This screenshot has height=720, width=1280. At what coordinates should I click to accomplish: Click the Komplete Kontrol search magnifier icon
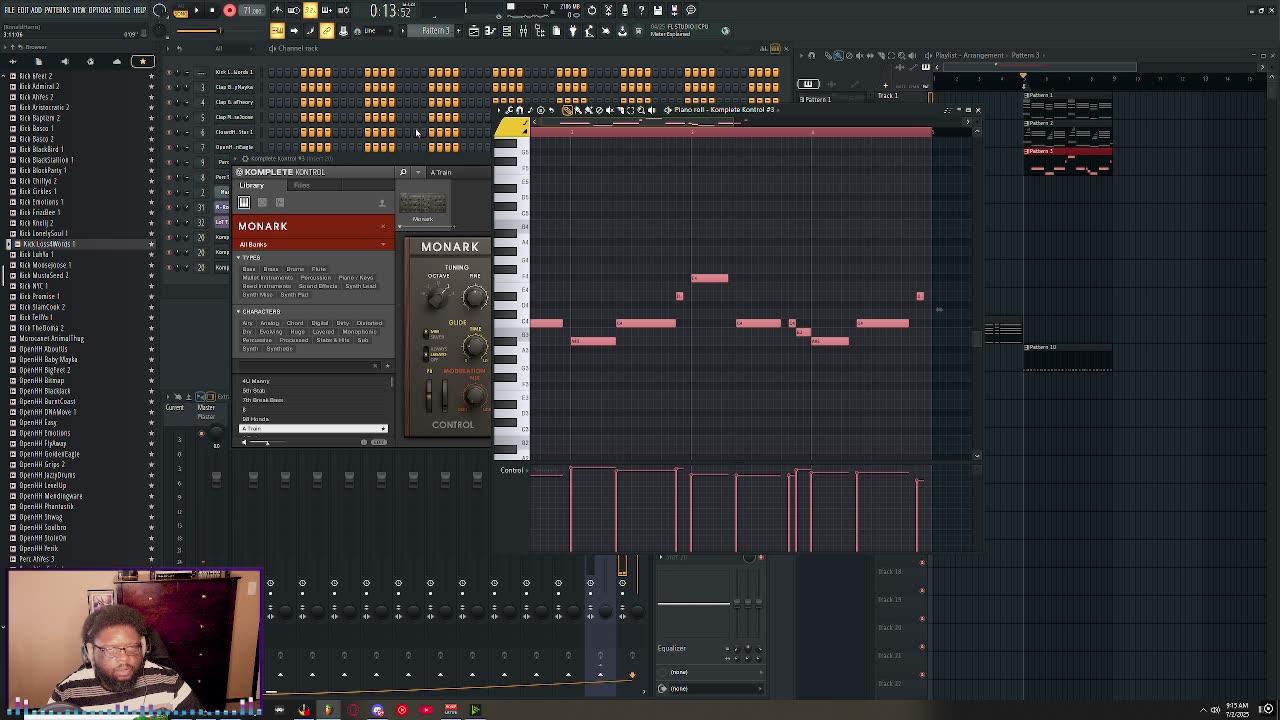[x=403, y=172]
